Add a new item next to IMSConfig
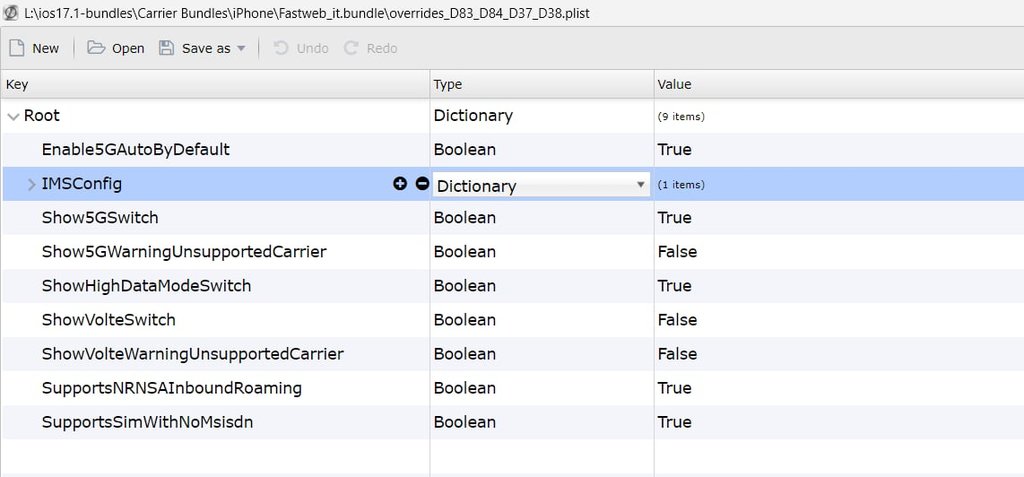1024x477 pixels. click(x=400, y=184)
